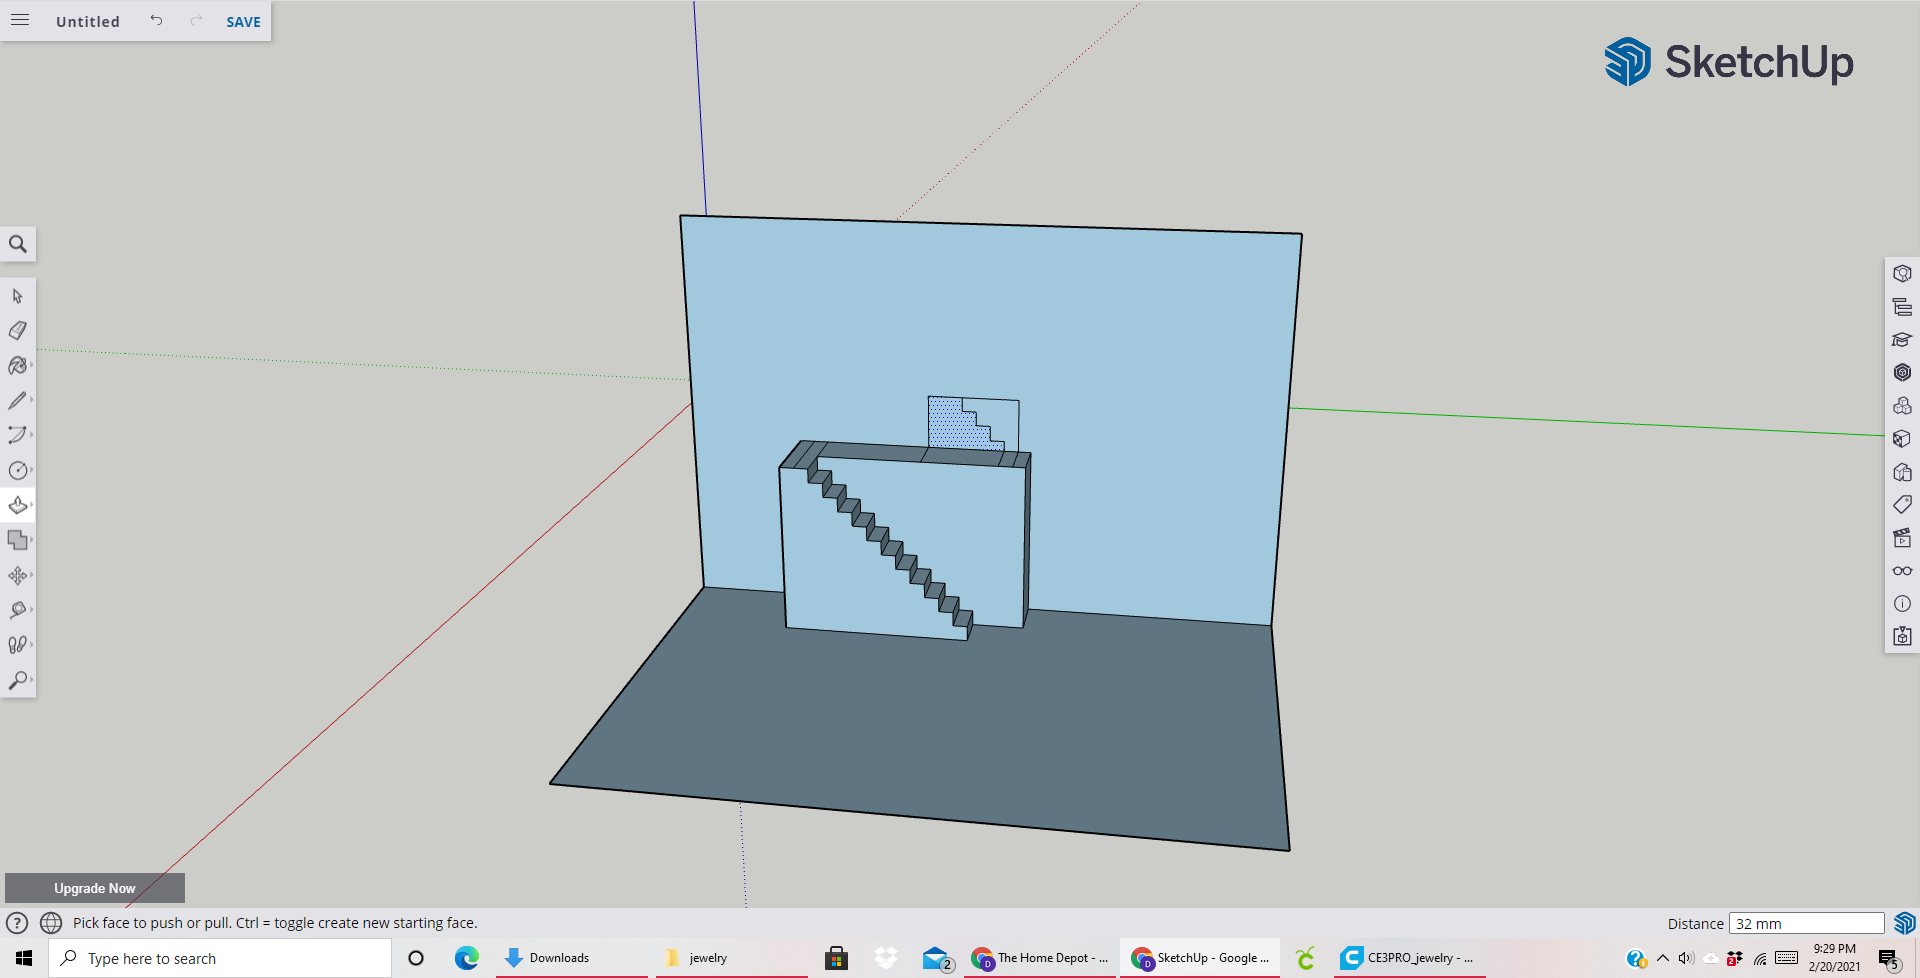Viewport: 1920px width, 978px height.
Task: Select the Eraser tool
Action: (18, 330)
